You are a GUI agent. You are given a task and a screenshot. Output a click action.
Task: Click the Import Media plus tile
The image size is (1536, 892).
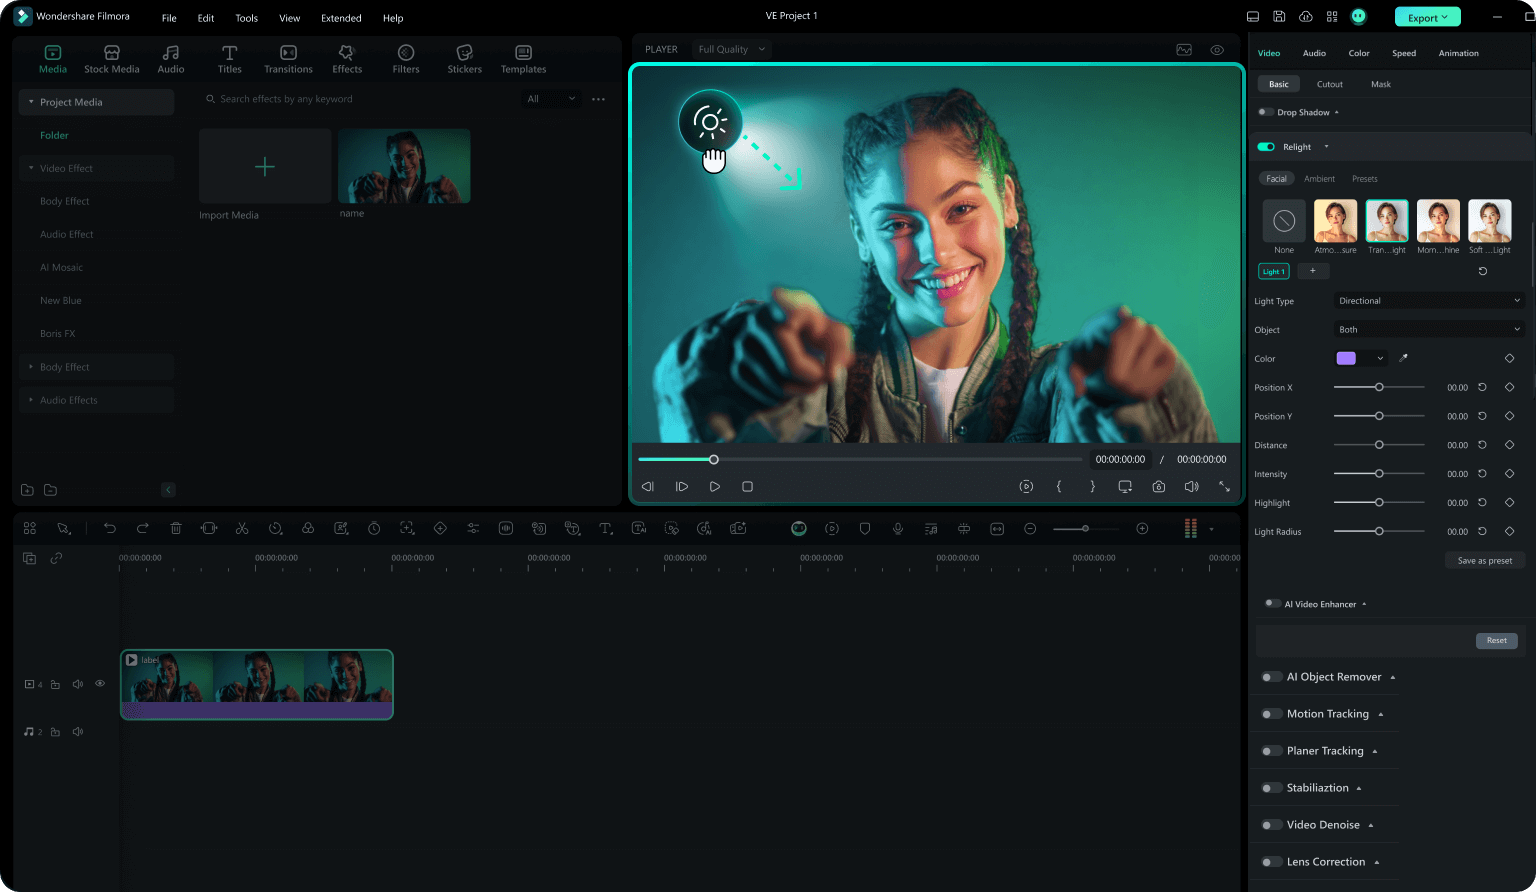click(265, 166)
